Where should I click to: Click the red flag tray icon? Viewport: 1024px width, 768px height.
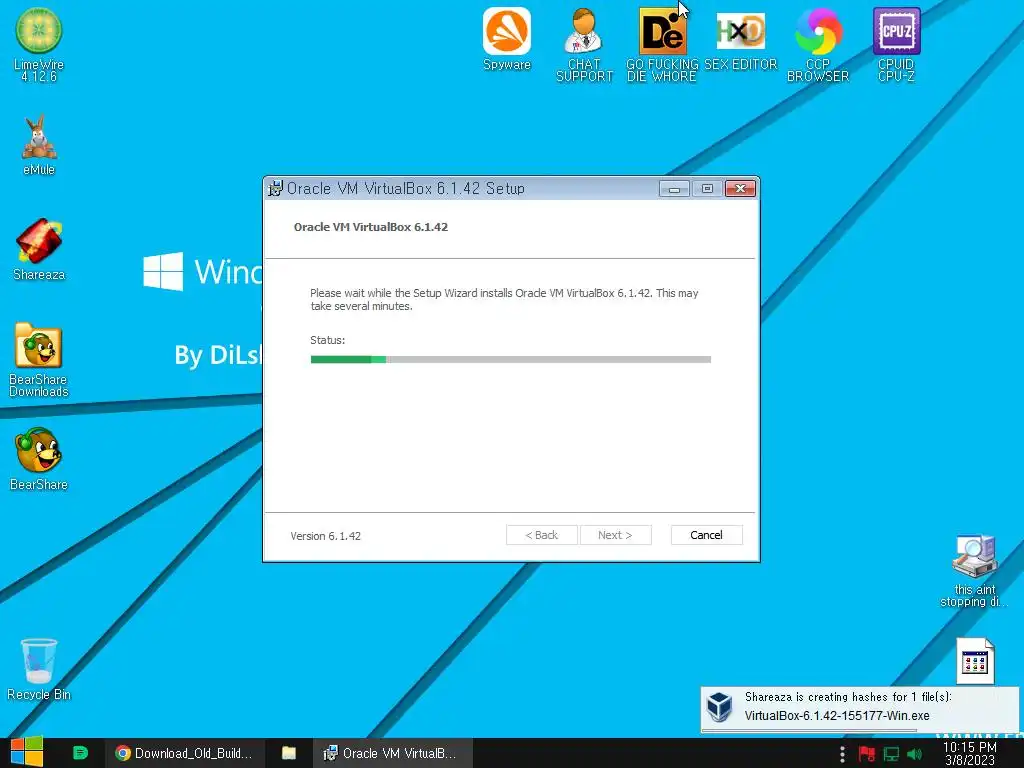(x=867, y=754)
